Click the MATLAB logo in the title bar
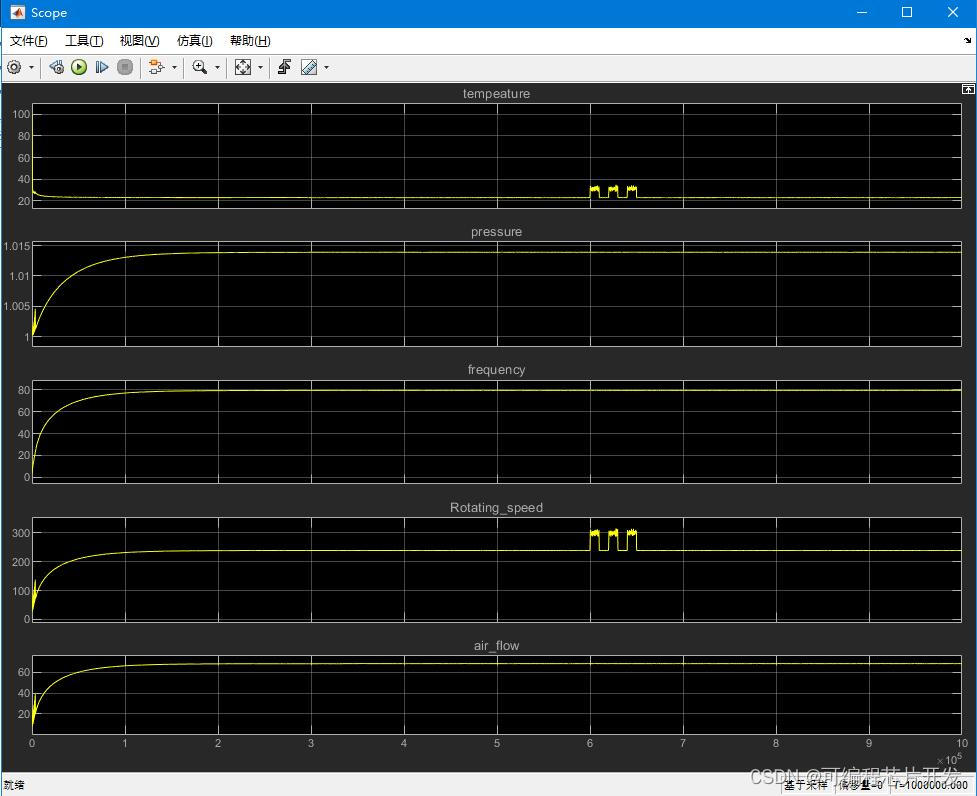Viewport: 977px width, 796px height. [17, 12]
